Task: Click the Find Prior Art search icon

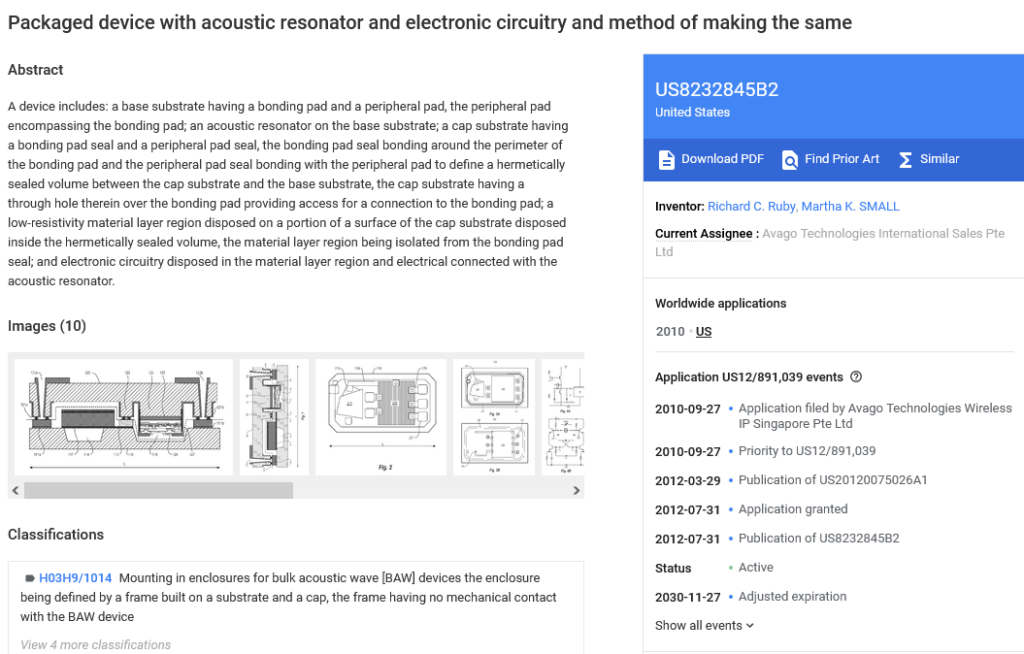Action: (790, 159)
